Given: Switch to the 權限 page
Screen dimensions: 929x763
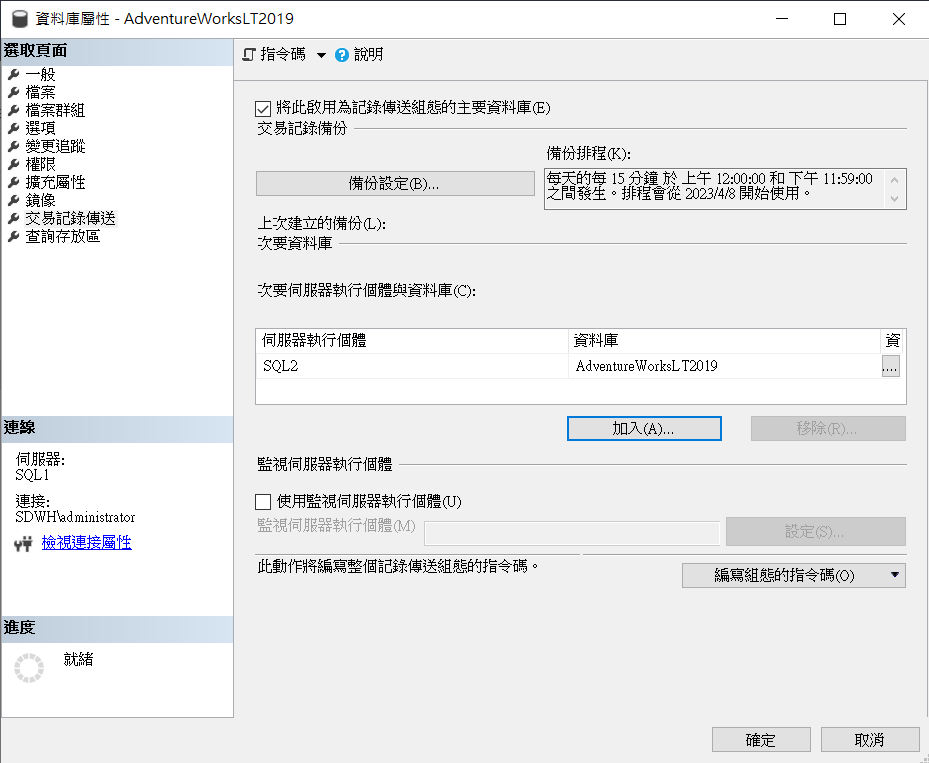Looking at the screenshot, I should click(40, 165).
